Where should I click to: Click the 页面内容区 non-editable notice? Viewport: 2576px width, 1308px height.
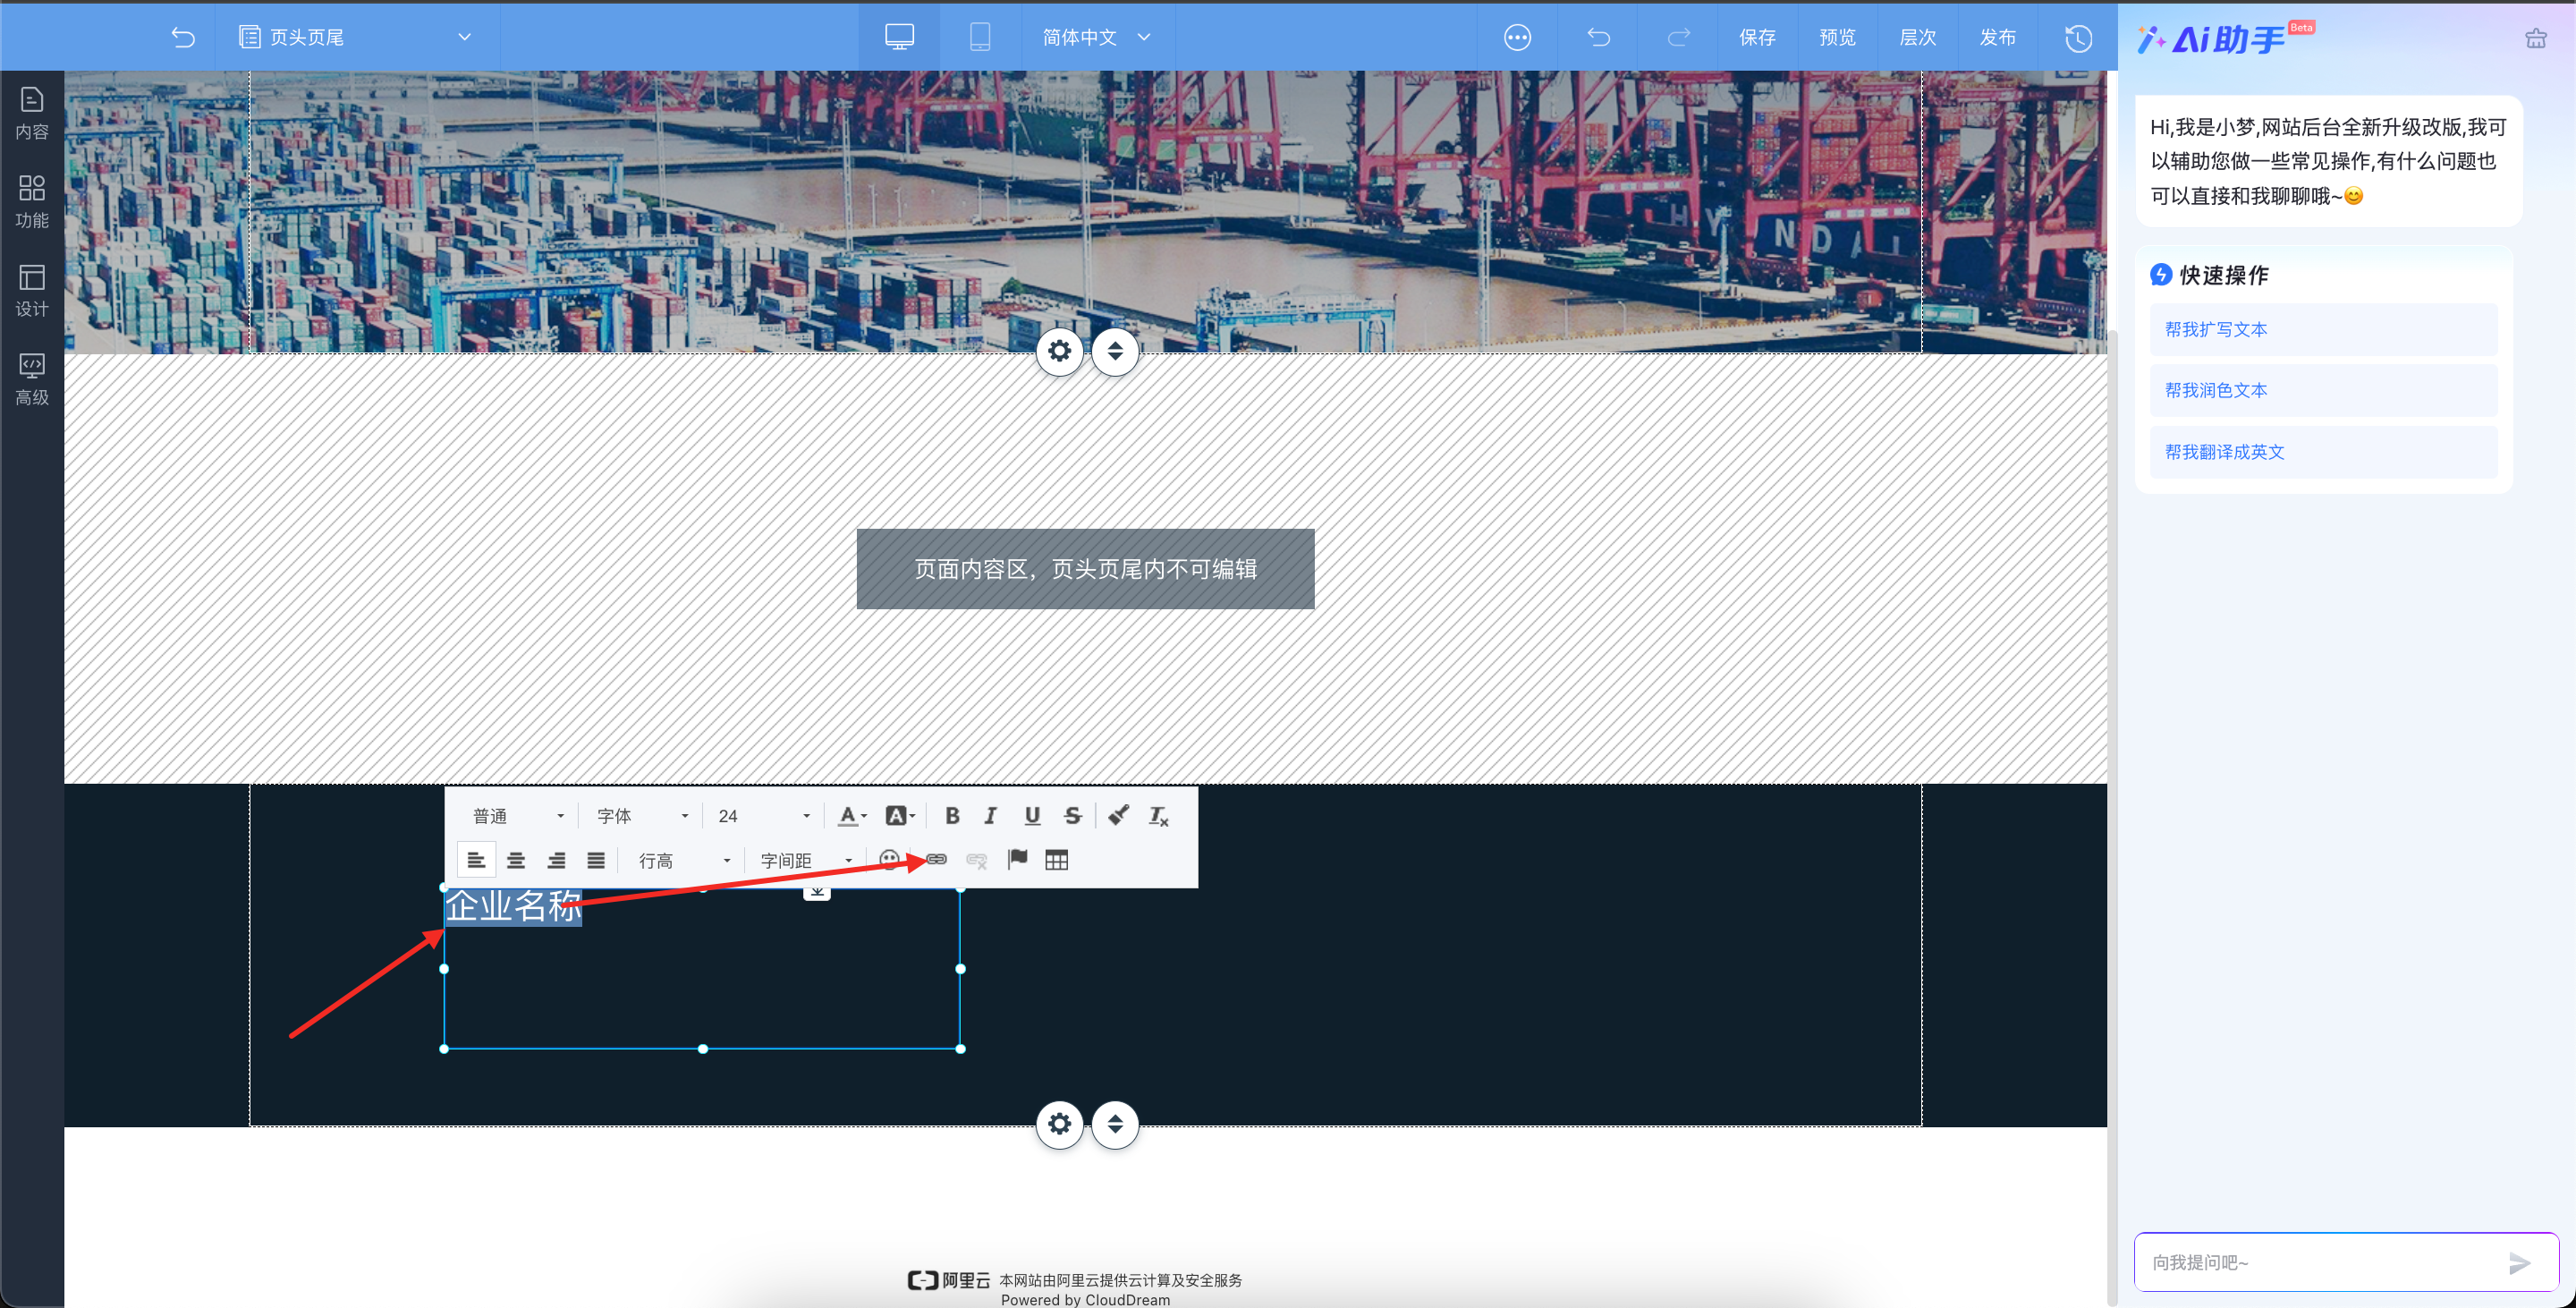[x=1085, y=569]
